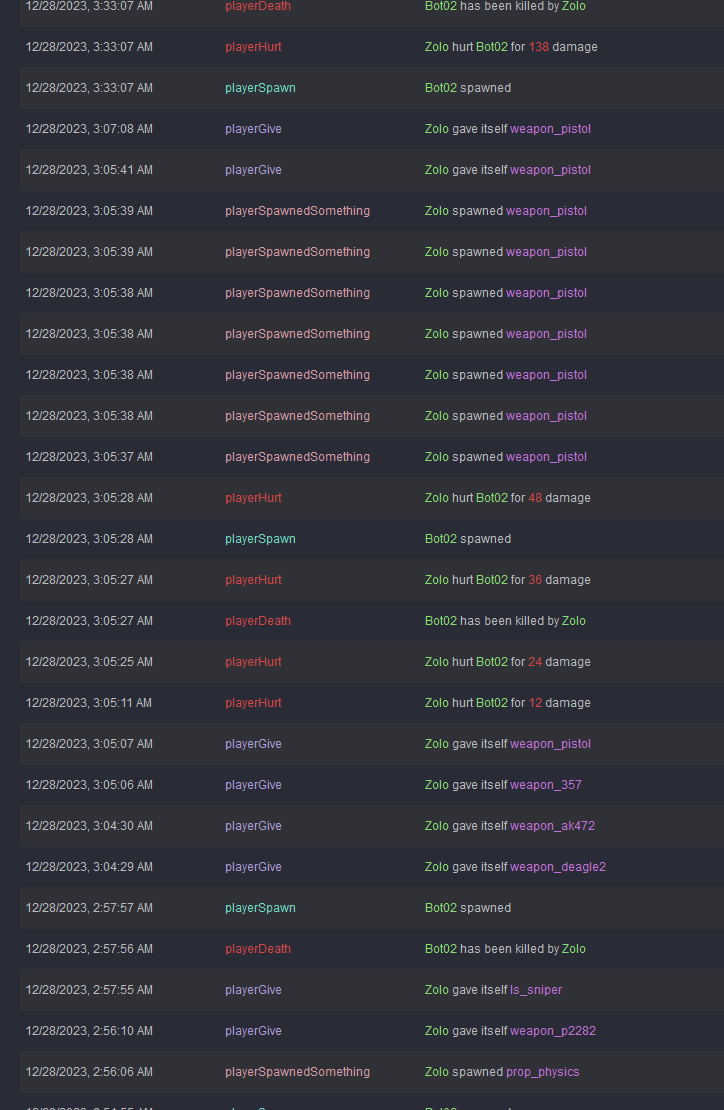Open the ls_sniper item link
Image resolution: width=724 pixels, height=1110 pixels.
point(536,990)
